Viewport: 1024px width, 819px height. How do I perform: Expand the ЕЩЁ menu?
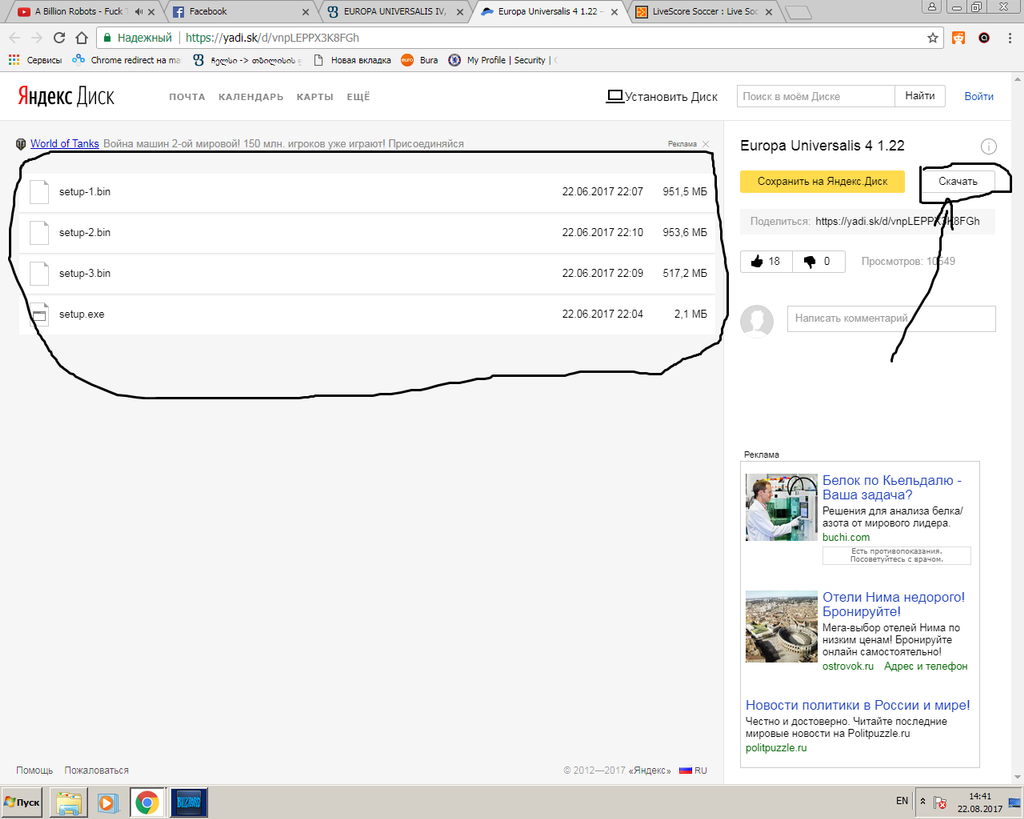tap(358, 97)
